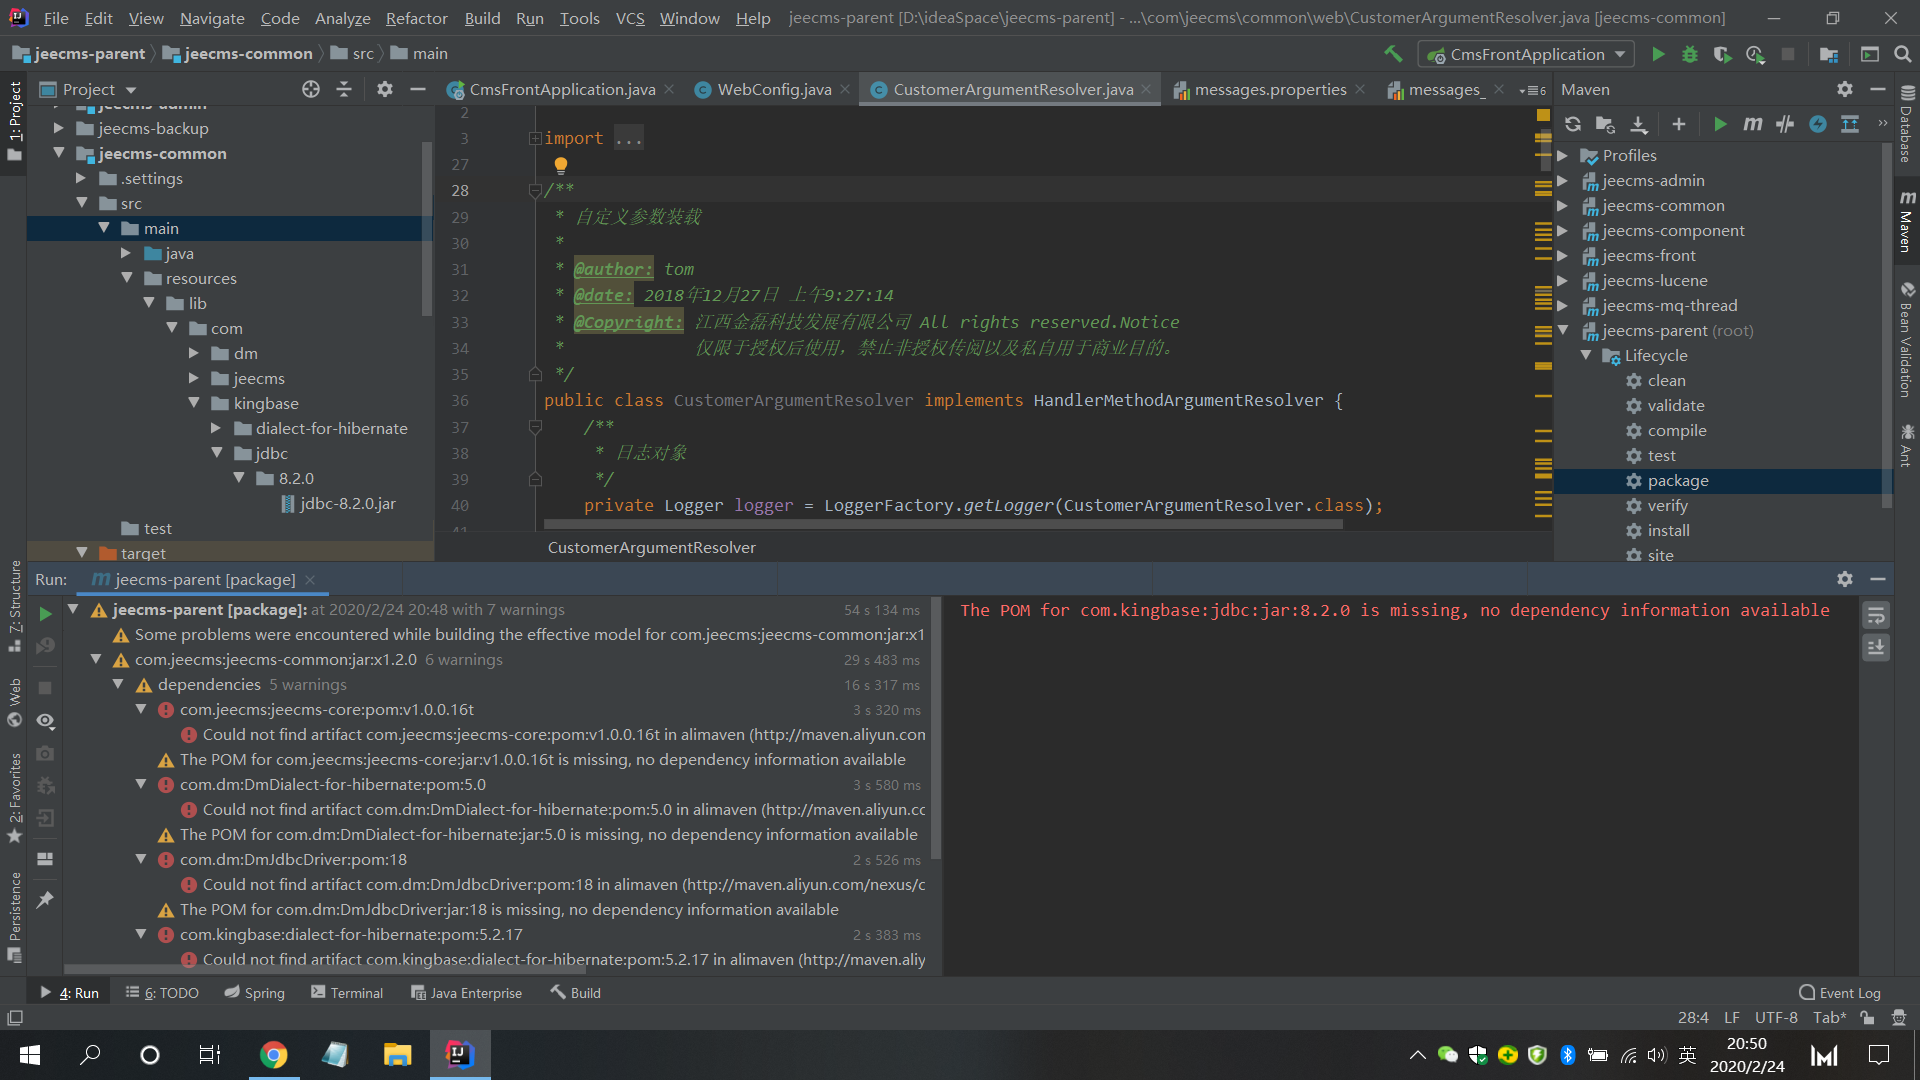Click the Rerun icon in Run panel
This screenshot has height=1080, width=1920.
[x=45, y=613]
